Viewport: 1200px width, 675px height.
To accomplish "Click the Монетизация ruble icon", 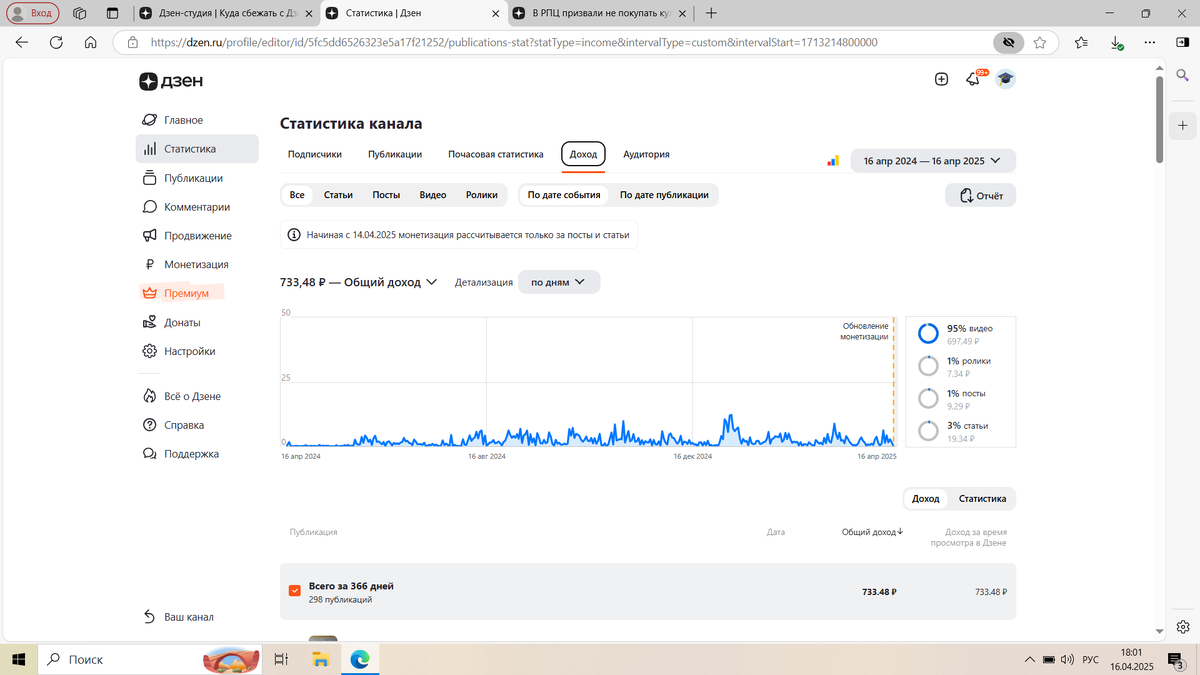I will (149, 265).
